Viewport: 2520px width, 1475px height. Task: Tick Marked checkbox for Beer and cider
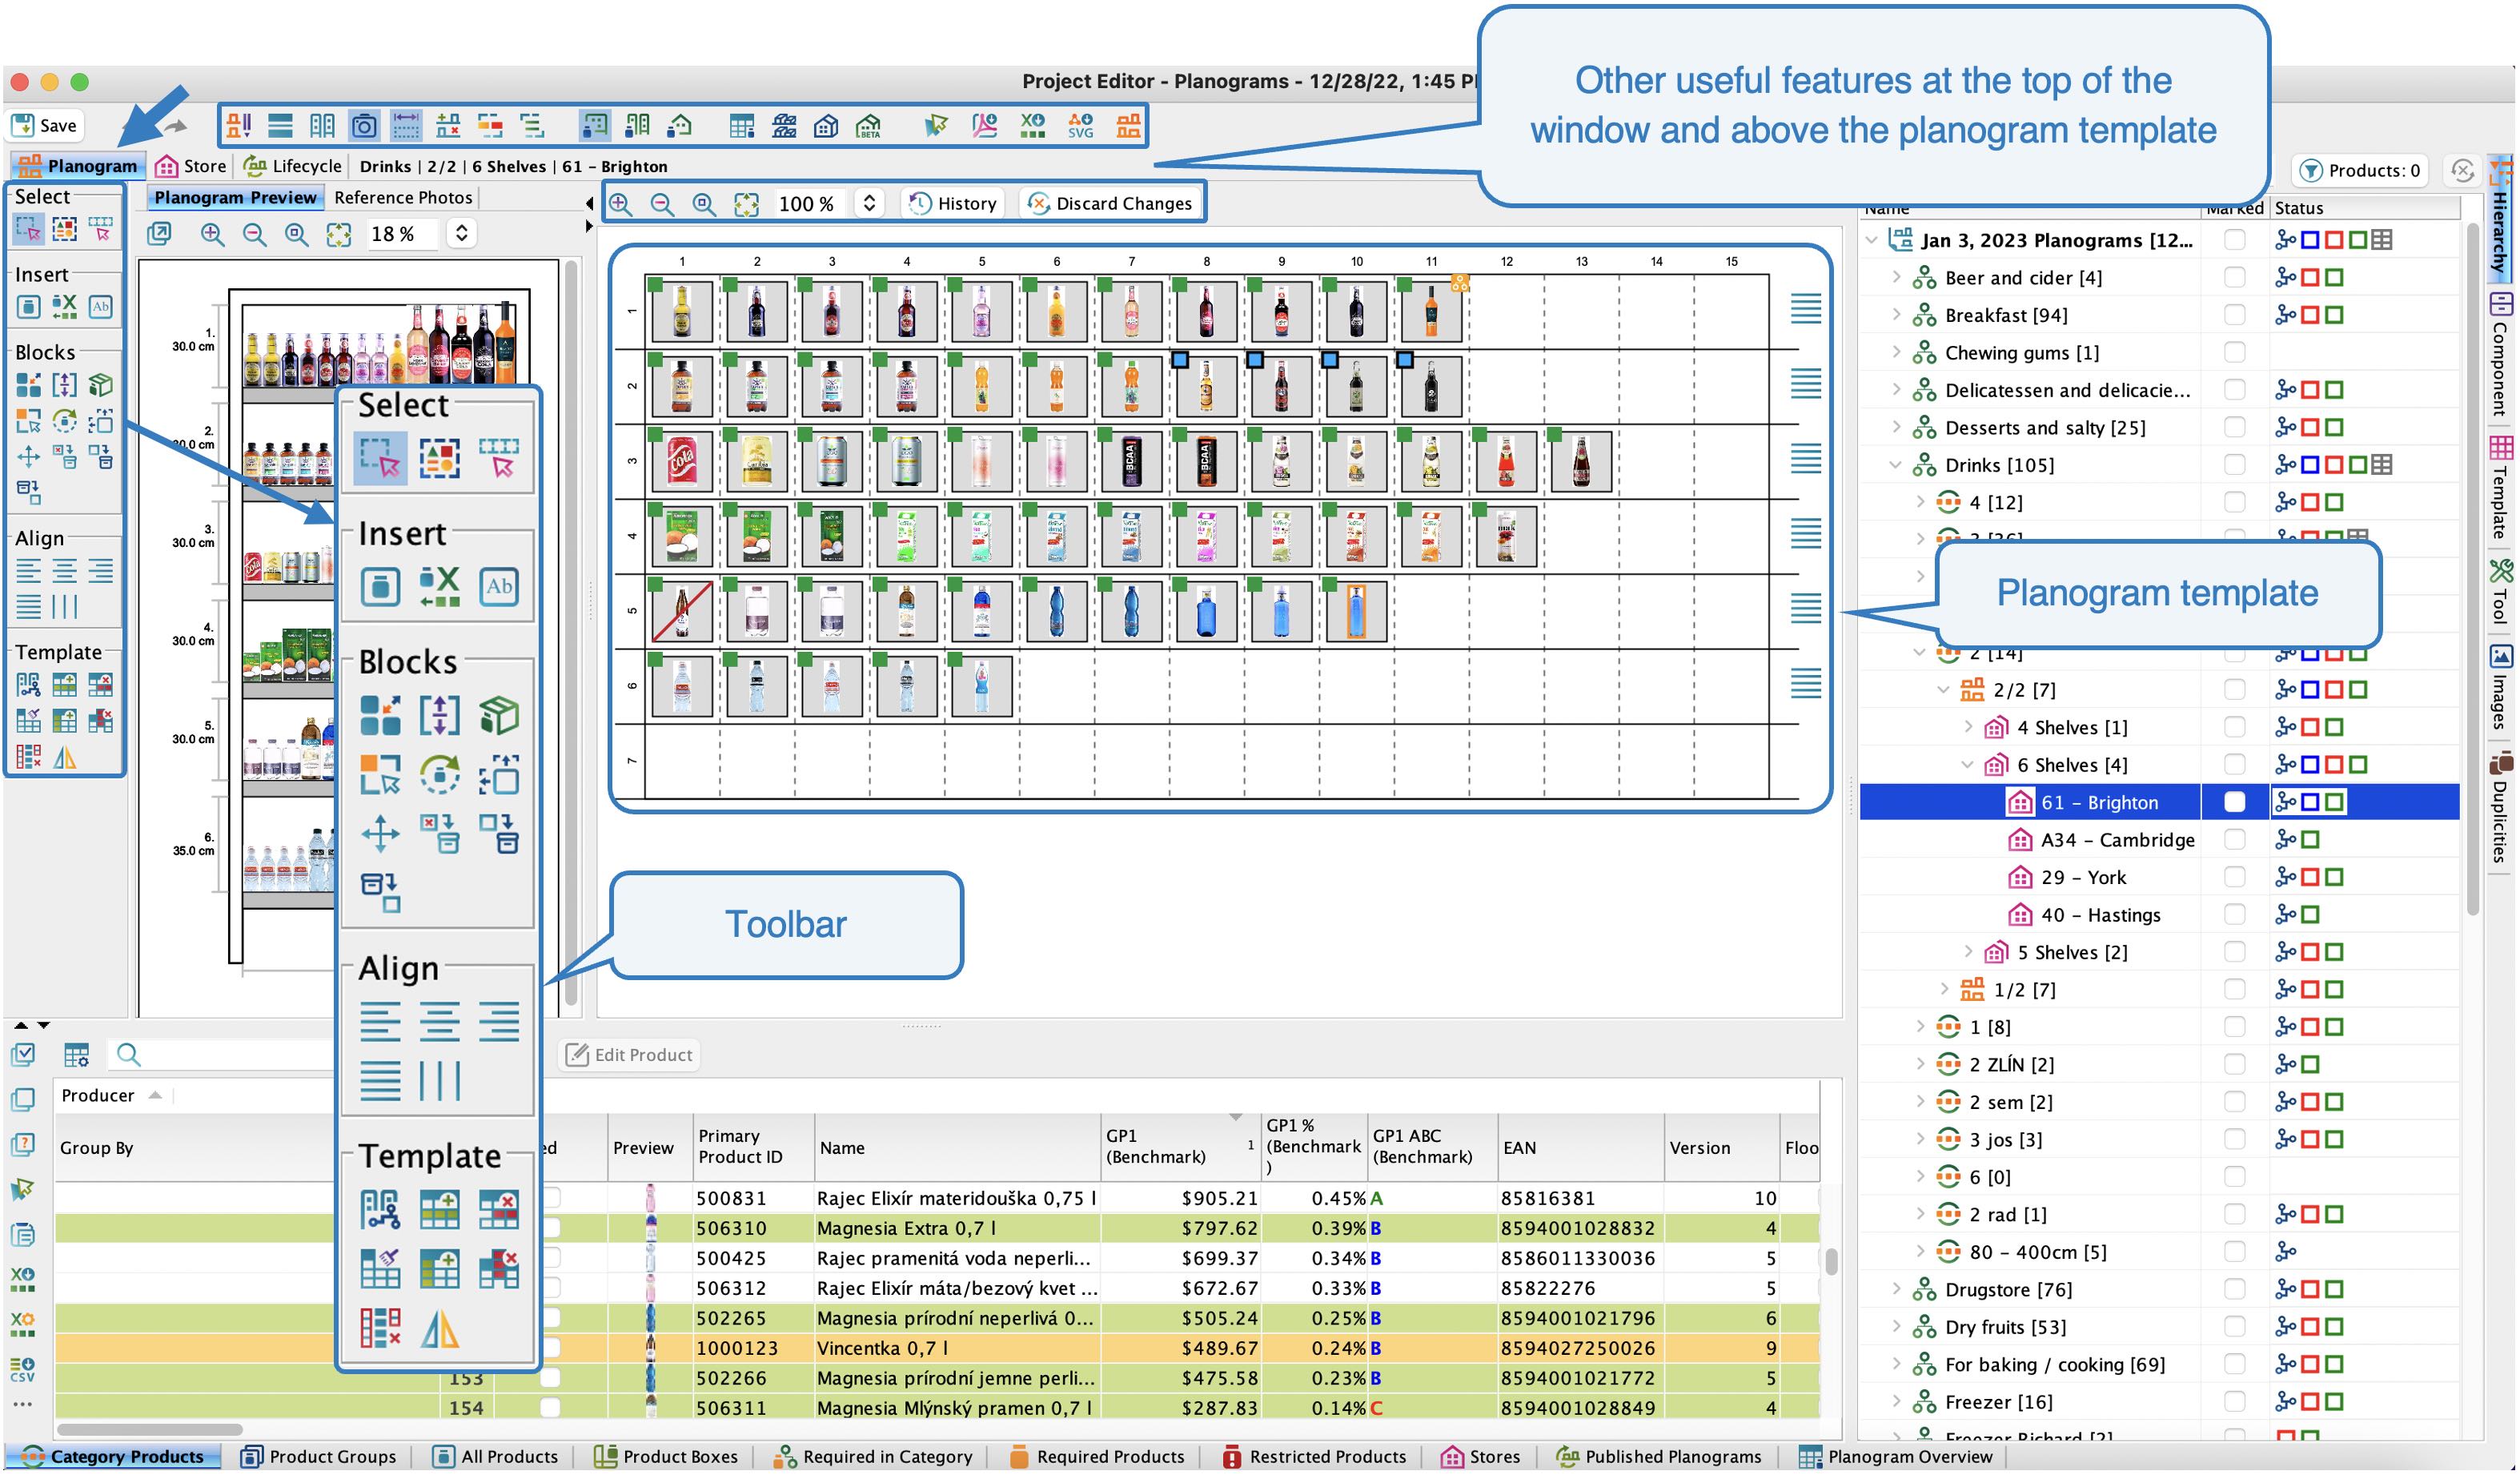tap(2234, 278)
